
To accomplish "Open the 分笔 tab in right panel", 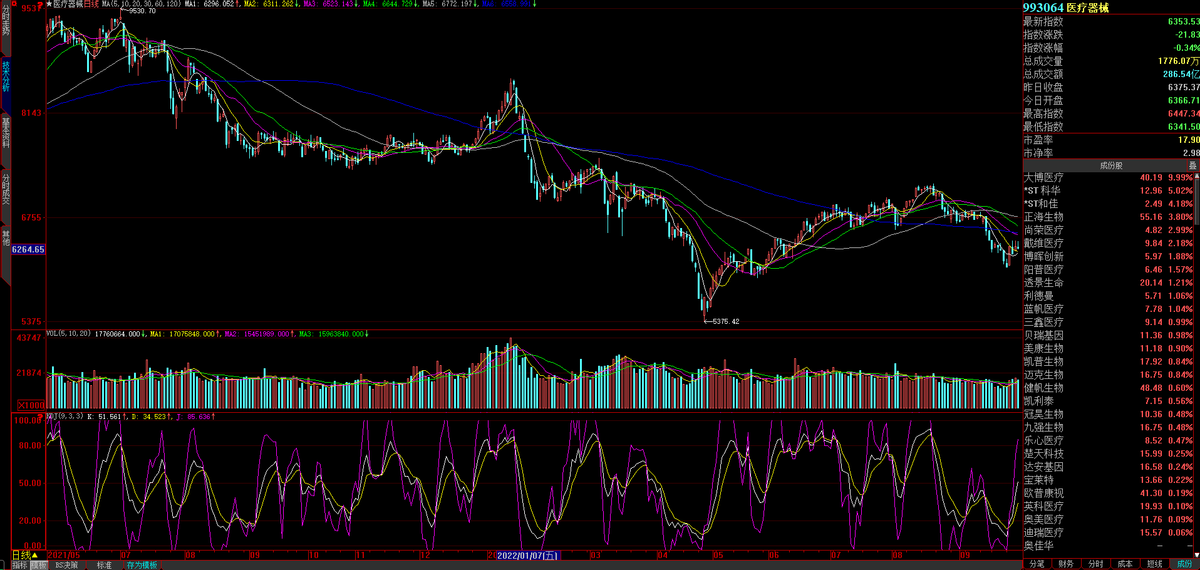I will tap(1037, 564).
